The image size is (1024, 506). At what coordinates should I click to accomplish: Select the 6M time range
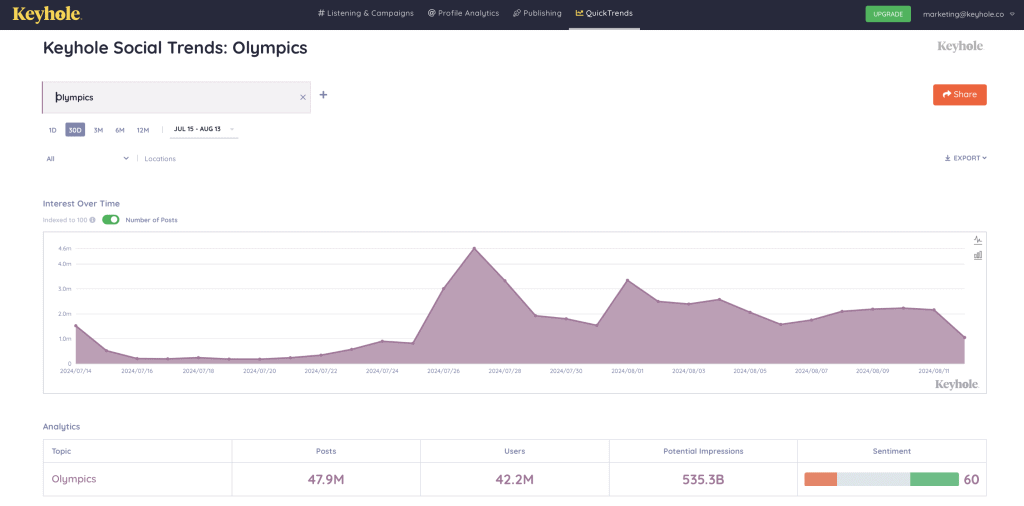pyautogui.click(x=120, y=130)
